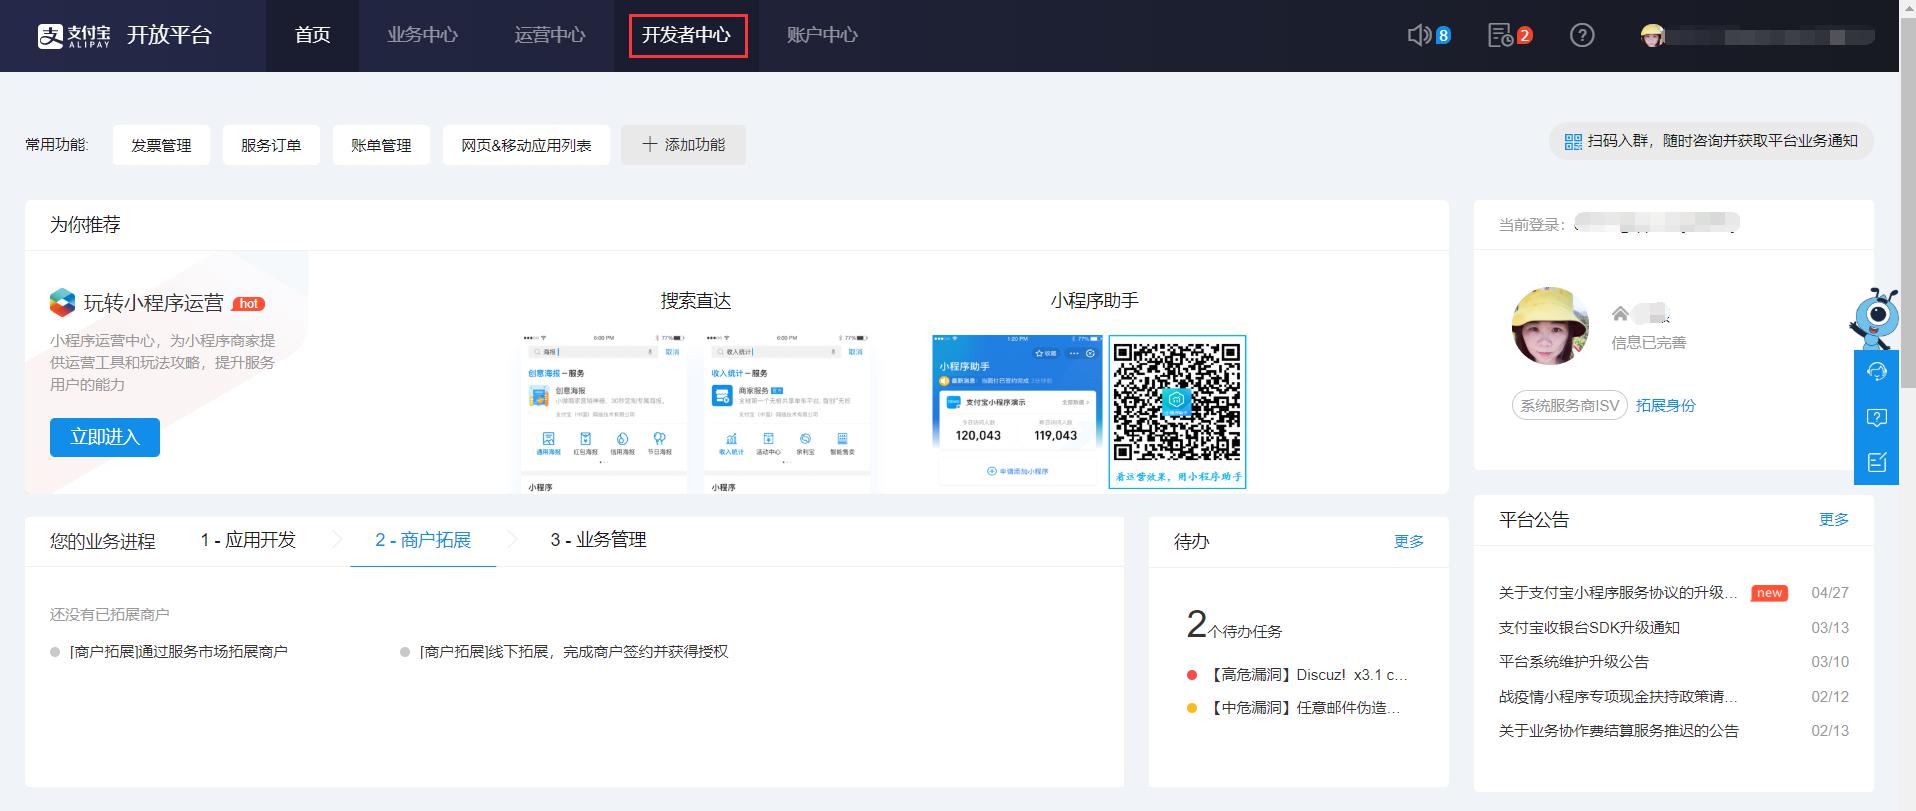Select the 2 - 商户拓展 step tab
The width and height of the screenshot is (1916, 811).
(x=423, y=540)
